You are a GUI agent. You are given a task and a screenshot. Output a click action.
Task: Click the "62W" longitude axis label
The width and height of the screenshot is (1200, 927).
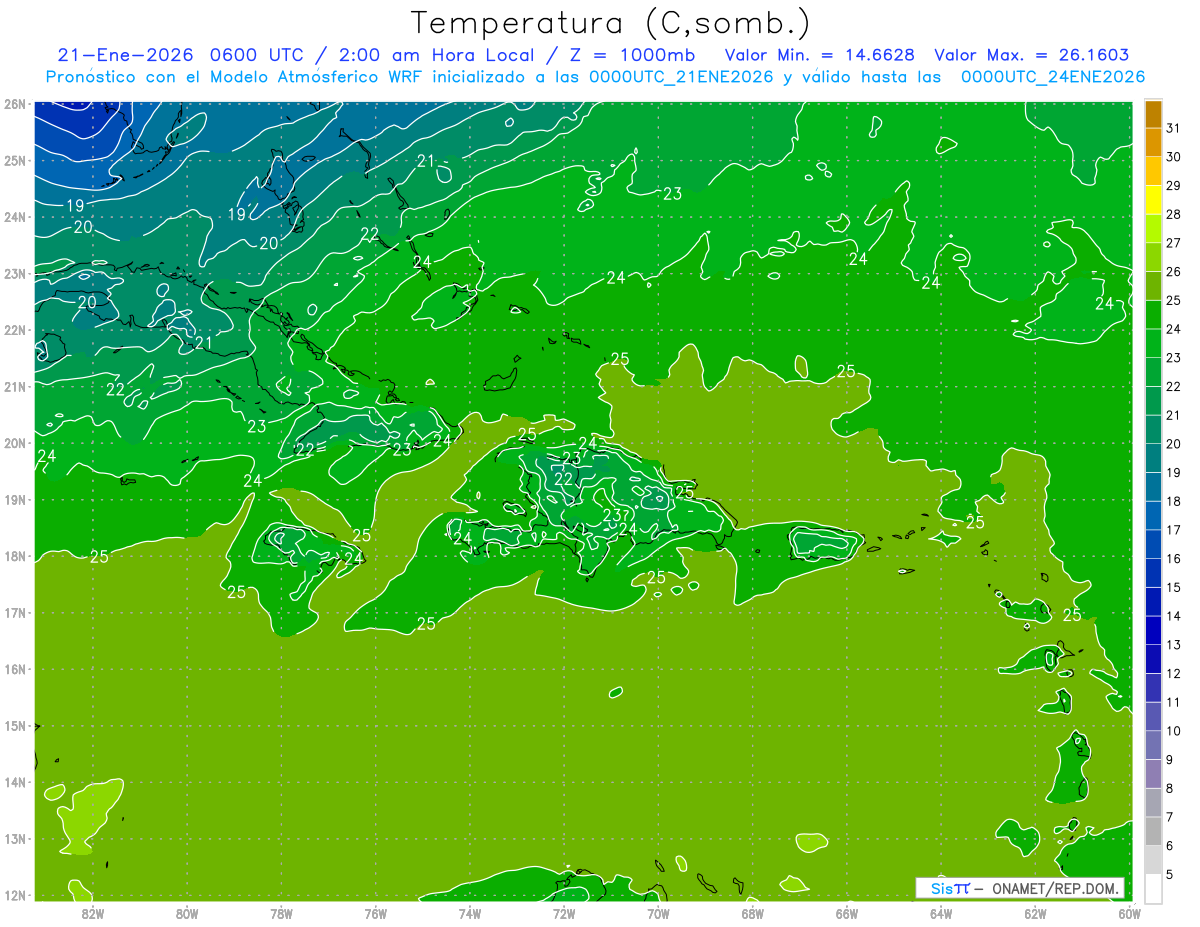tap(1036, 913)
